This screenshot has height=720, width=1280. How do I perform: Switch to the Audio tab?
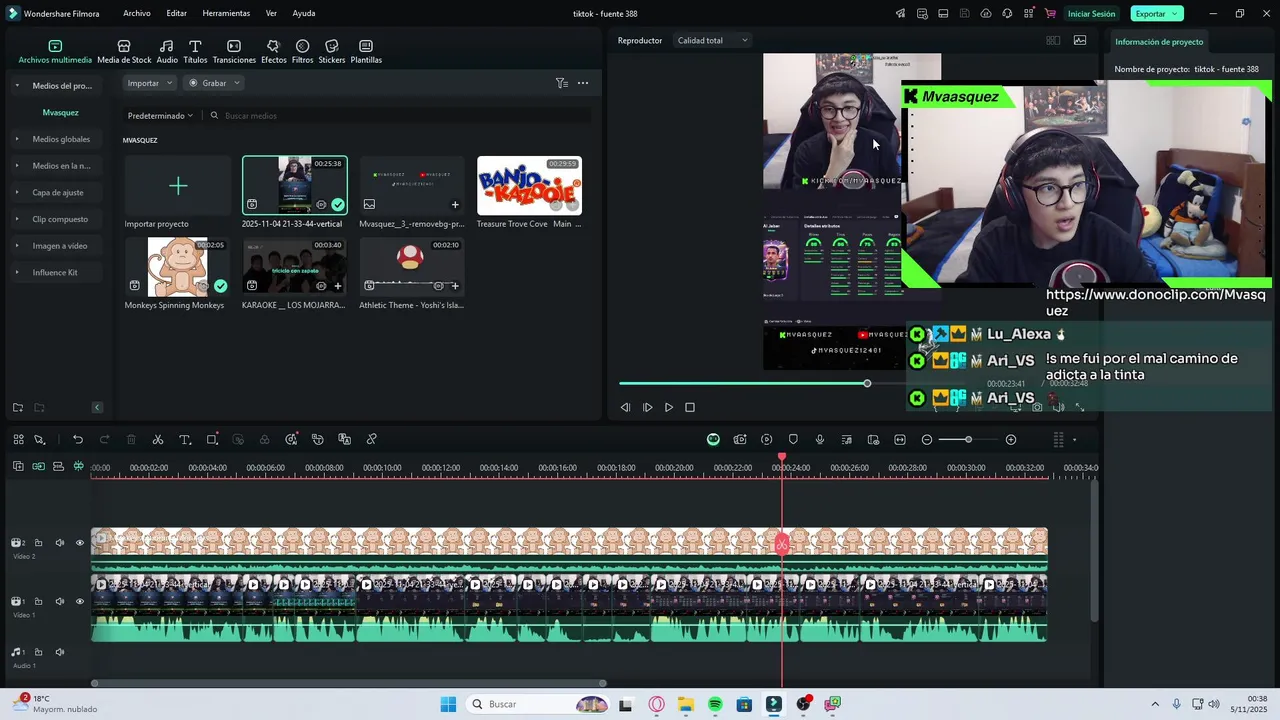coord(167,52)
